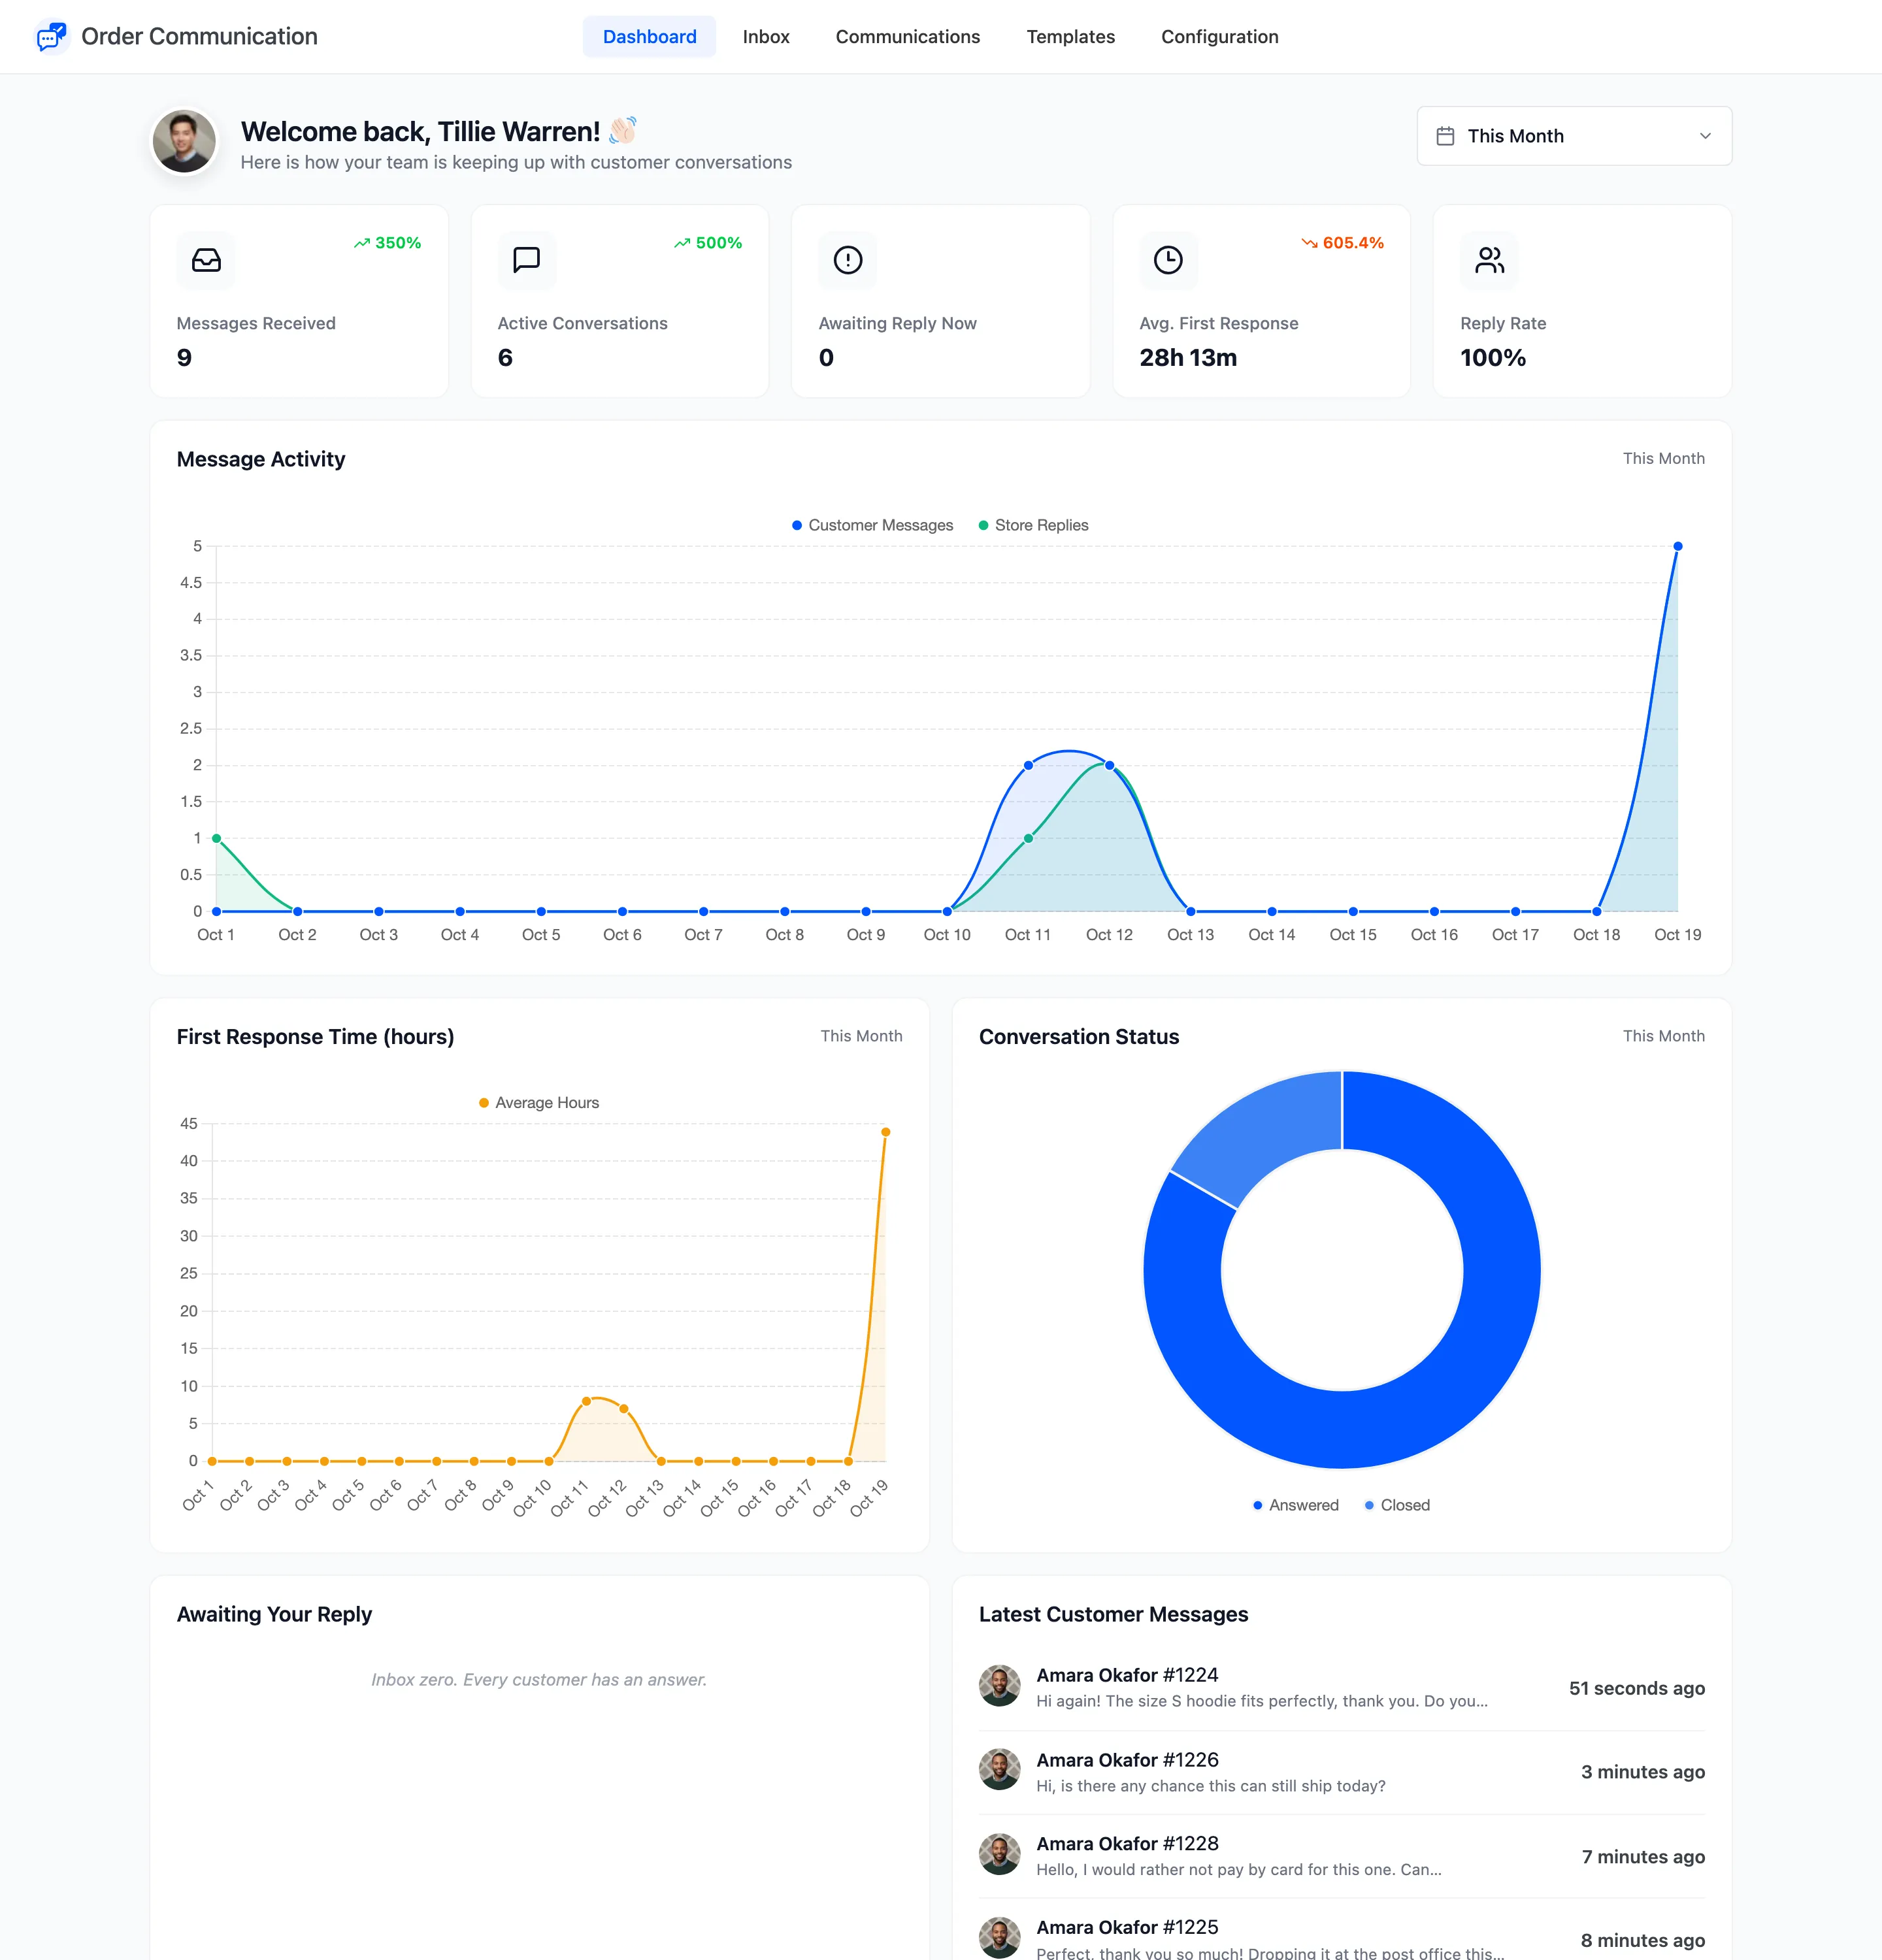Click the Oct 19 point on First Response chart
The image size is (1882, 1960).
[x=885, y=1132]
